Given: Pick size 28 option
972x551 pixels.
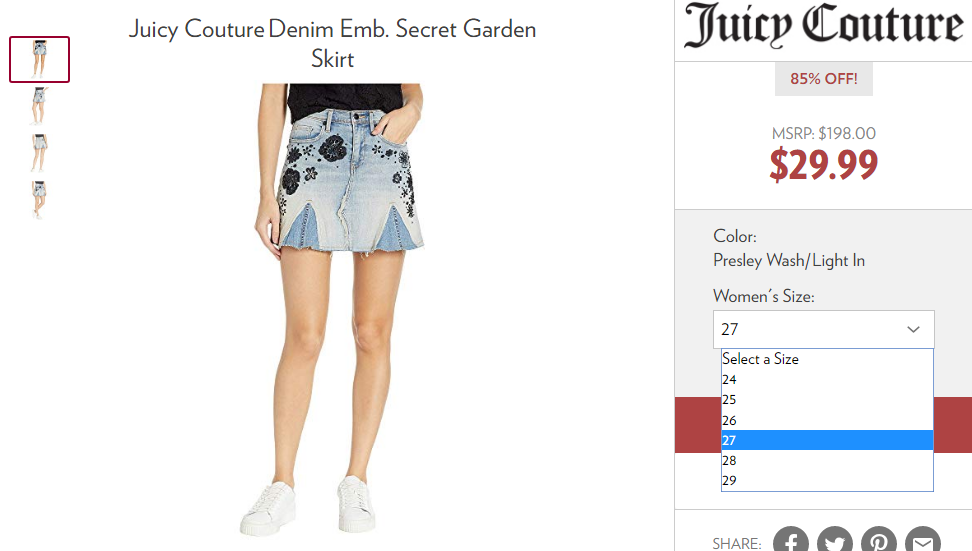Looking at the screenshot, I should tap(827, 461).
